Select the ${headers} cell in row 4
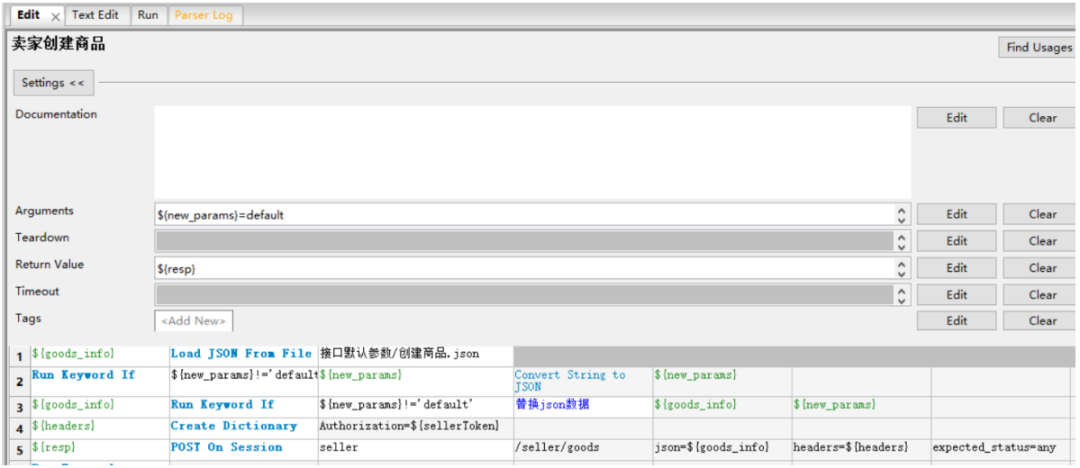 (x=100, y=427)
